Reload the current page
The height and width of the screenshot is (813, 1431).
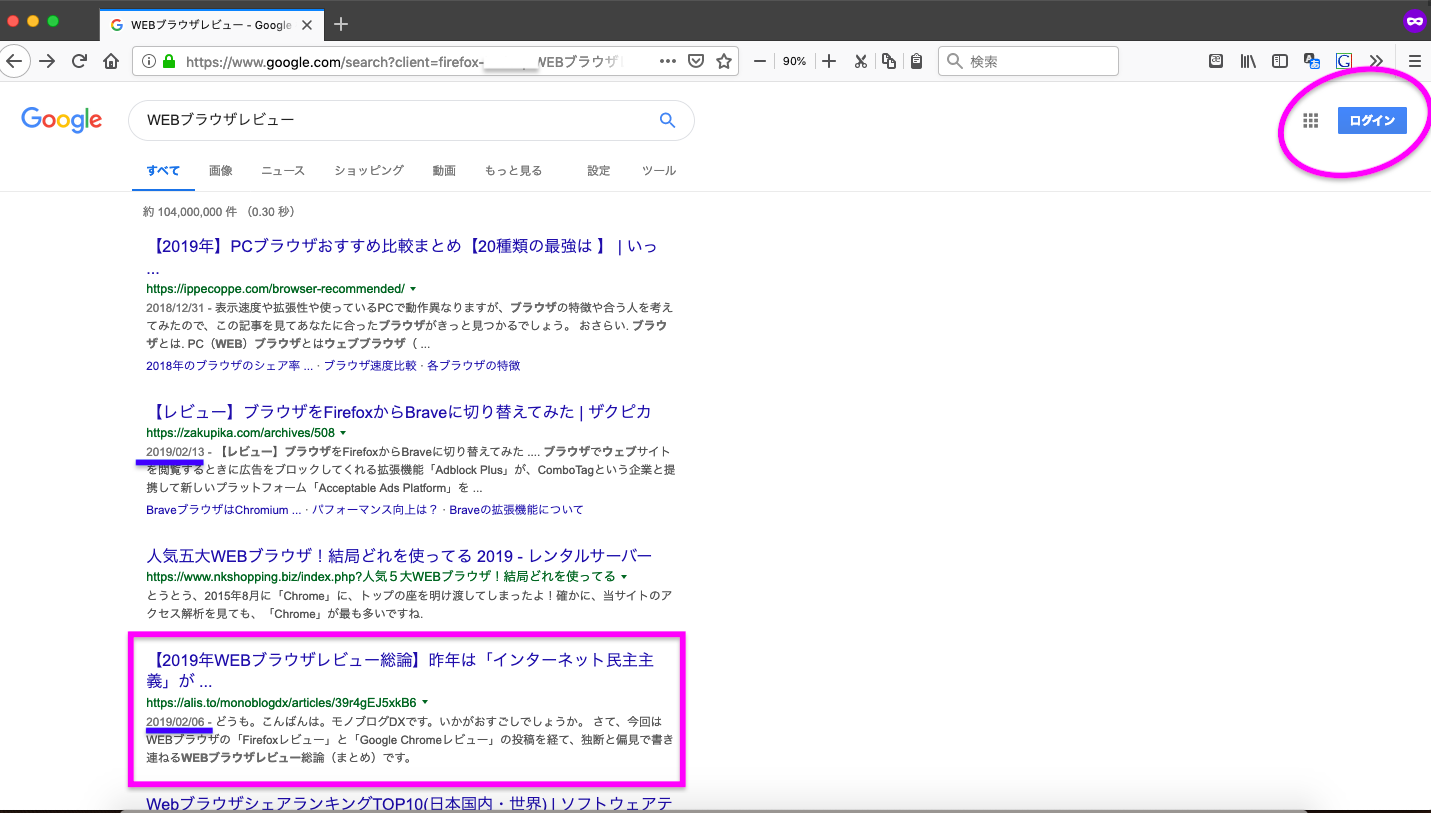(x=80, y=61)
